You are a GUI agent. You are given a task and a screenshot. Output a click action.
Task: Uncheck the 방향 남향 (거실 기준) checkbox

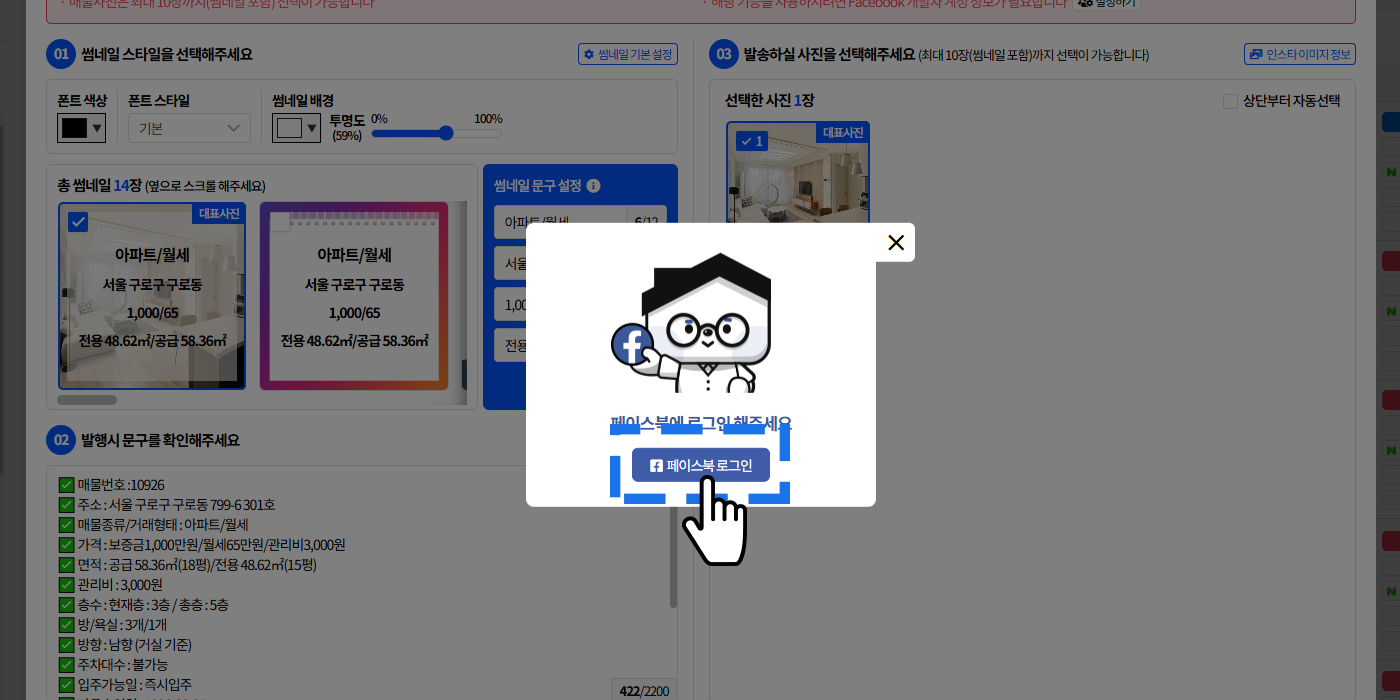click(x=67, y=645)
